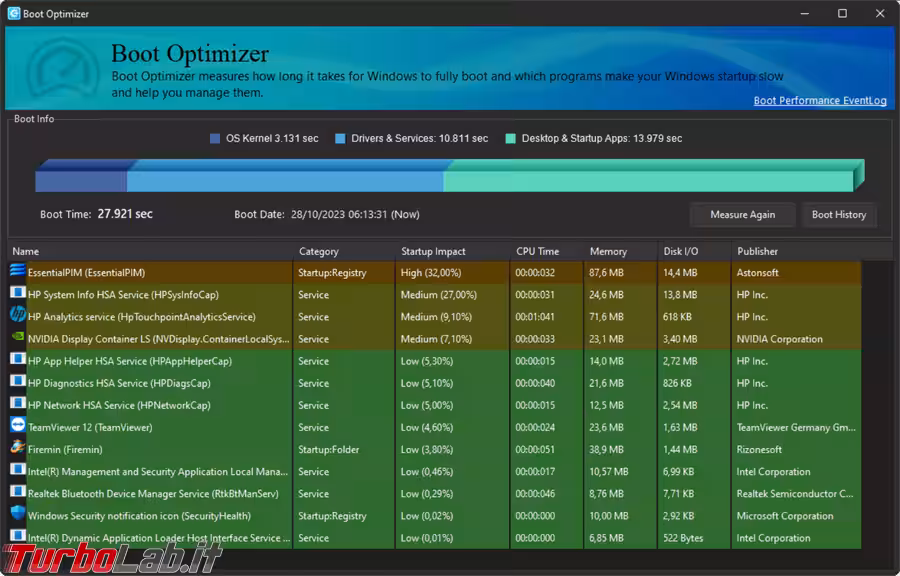This screenshot has height=576, width=900.
Task: Click the Firemin icon in list
Action: (17, 449)
